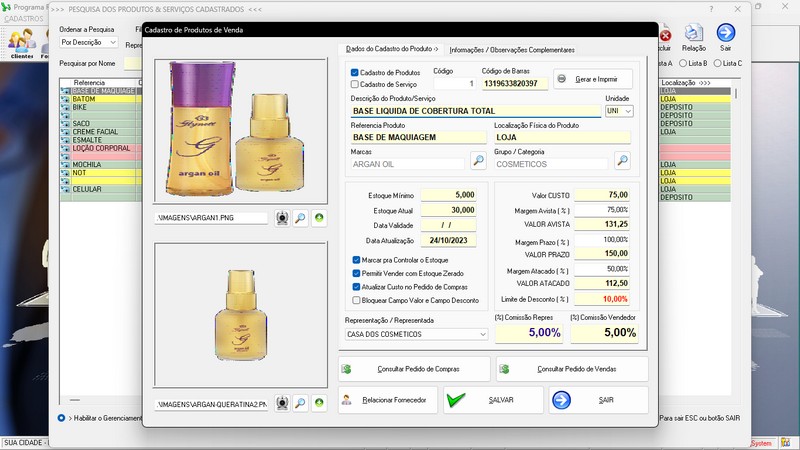Click the SALVAR button
The width and height of the screenshot is (800, 450).
pyautogui.click(x=493, y=400)
